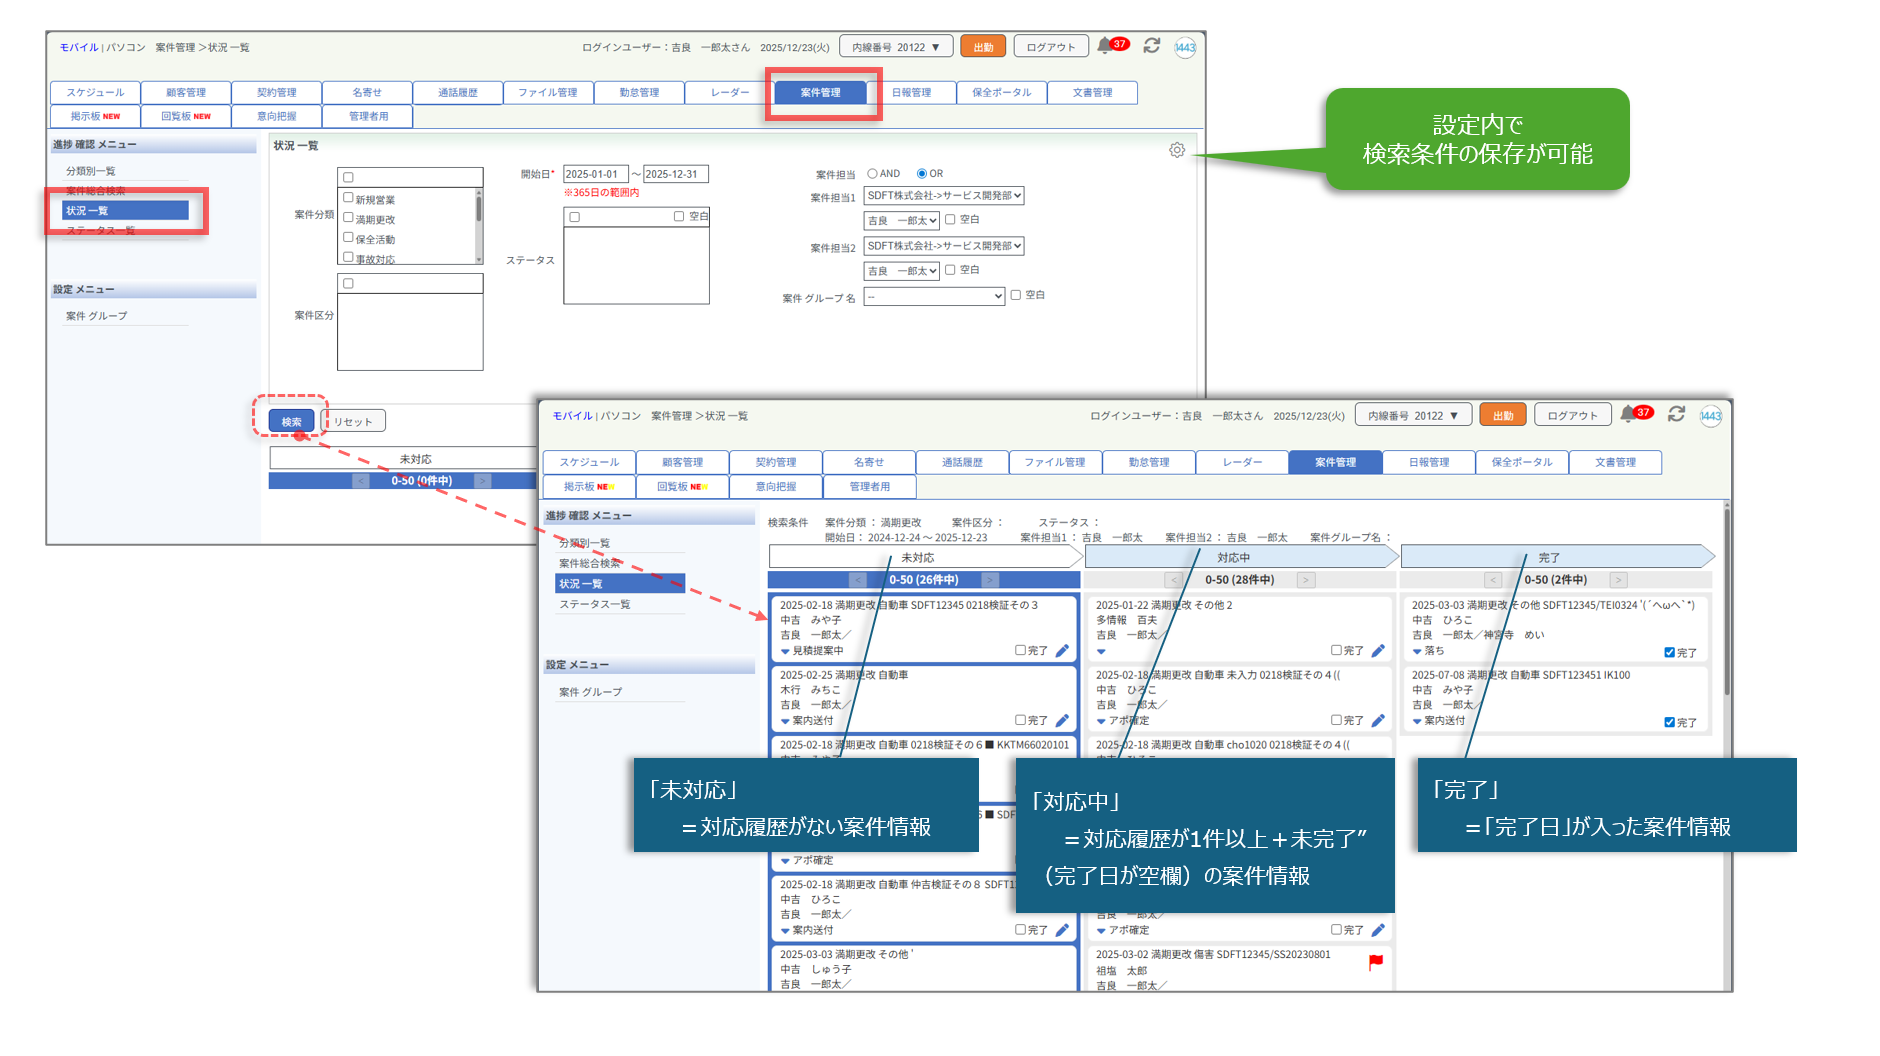This screenshot has height=1056, width=1880.
Task: Click the notification bell in the upper window
Action: 1104,46
